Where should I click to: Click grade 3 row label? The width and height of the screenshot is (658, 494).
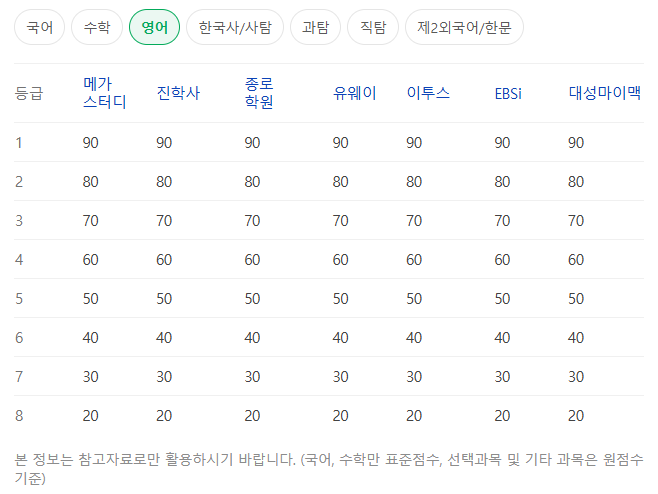tap(19, 221)
